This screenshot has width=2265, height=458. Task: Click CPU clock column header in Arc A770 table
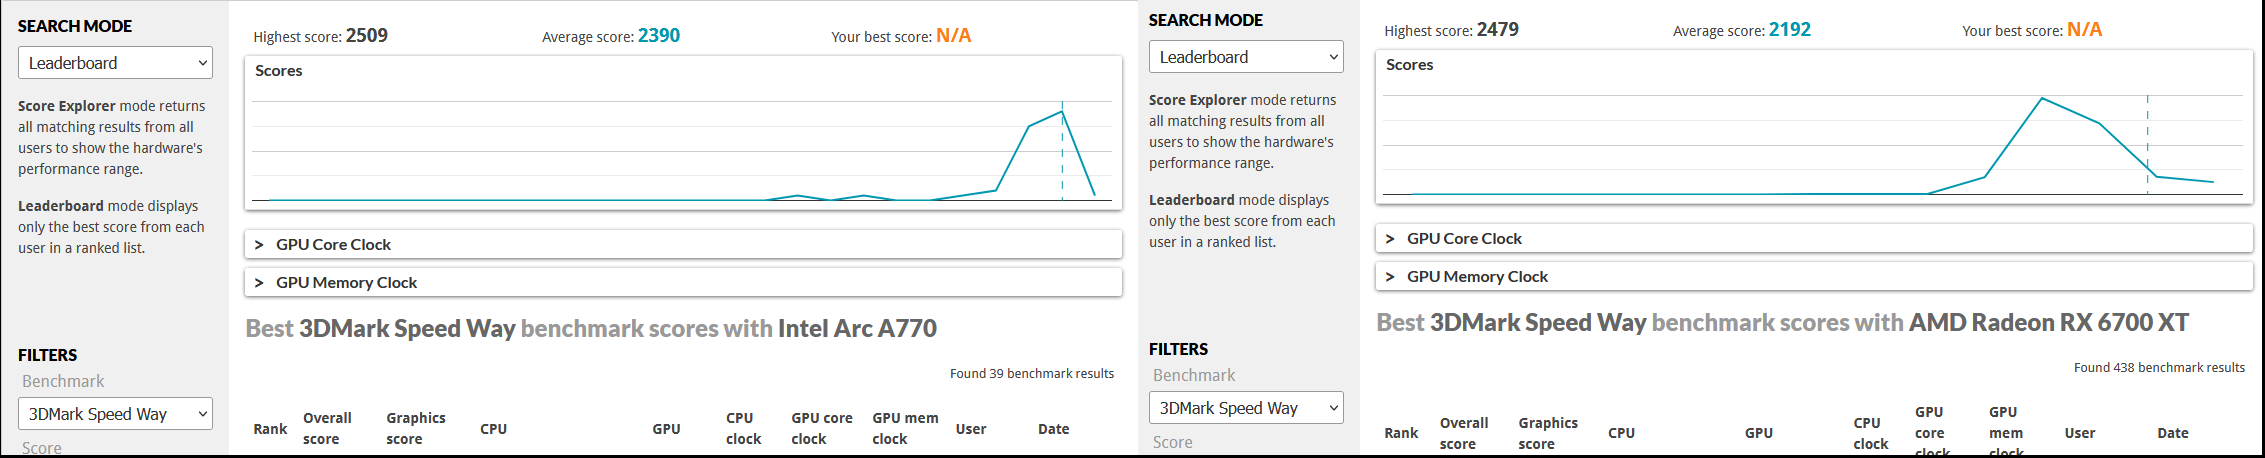click(743, 429)
